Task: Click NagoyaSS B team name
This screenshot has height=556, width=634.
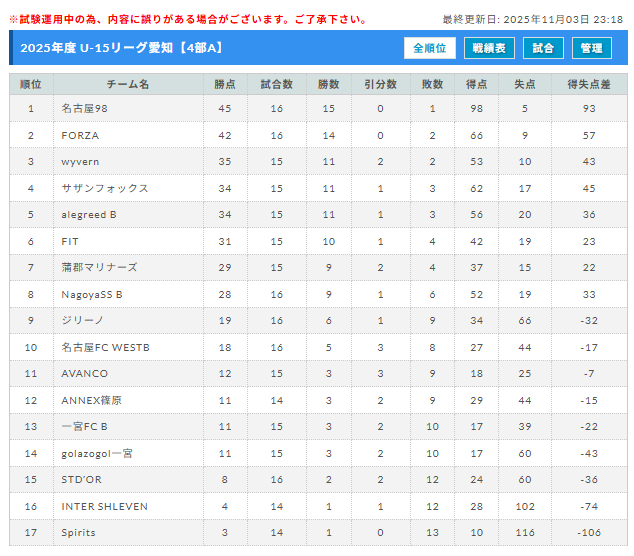Action: [x=92, y=294]
